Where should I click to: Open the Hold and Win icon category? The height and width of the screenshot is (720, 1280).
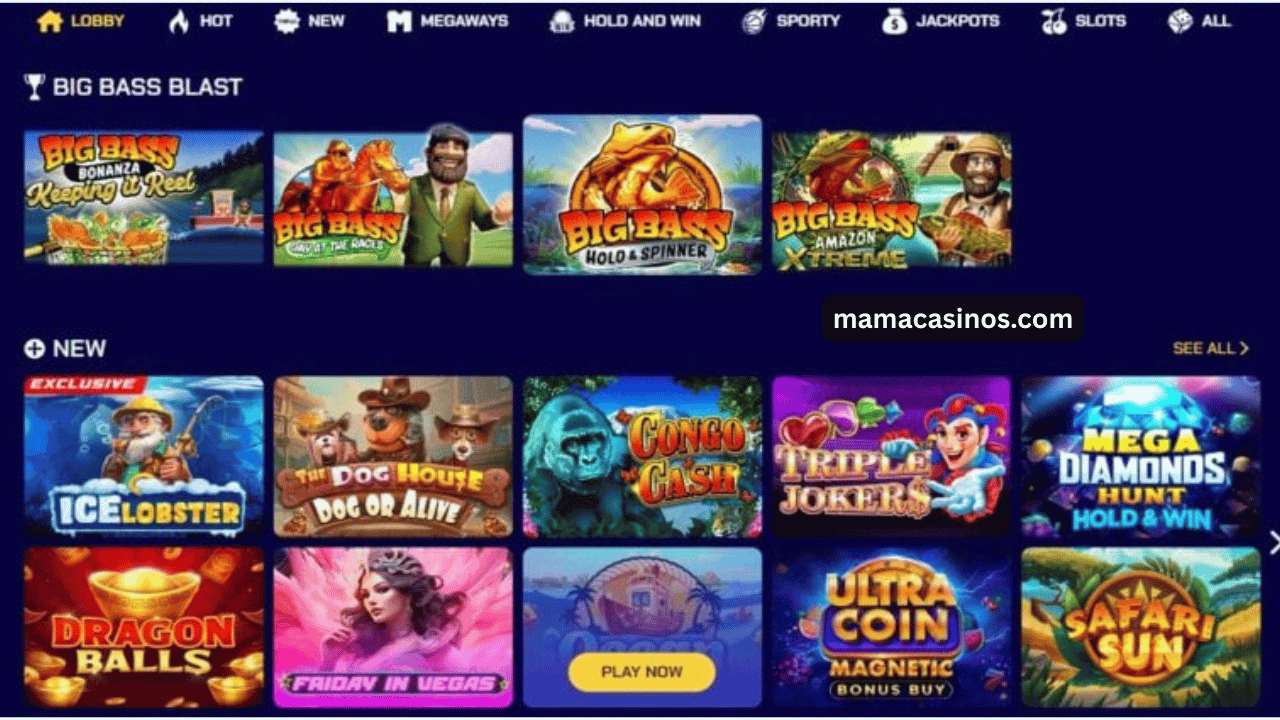[562, 21]
